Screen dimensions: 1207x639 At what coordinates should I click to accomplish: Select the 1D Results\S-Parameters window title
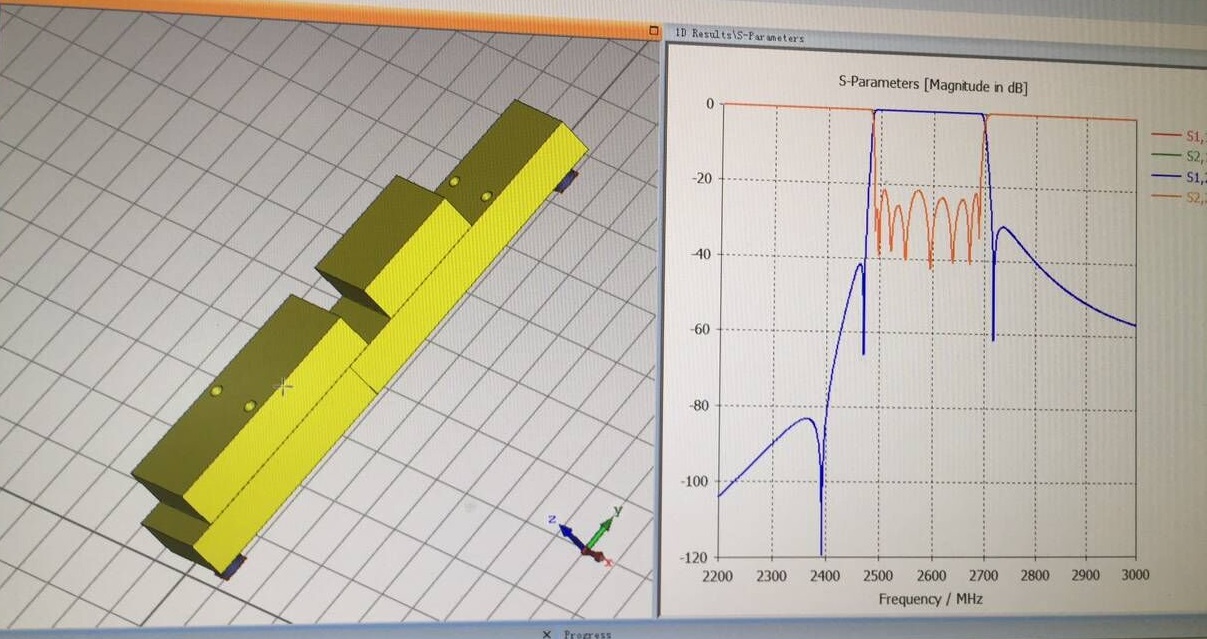click(740, 37)
